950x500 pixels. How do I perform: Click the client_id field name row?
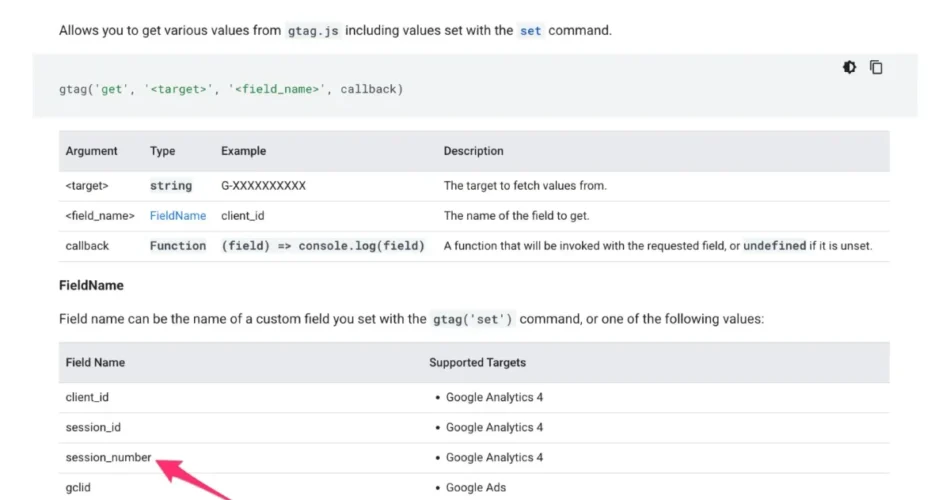pyautogui.click(x=474, y=398)
